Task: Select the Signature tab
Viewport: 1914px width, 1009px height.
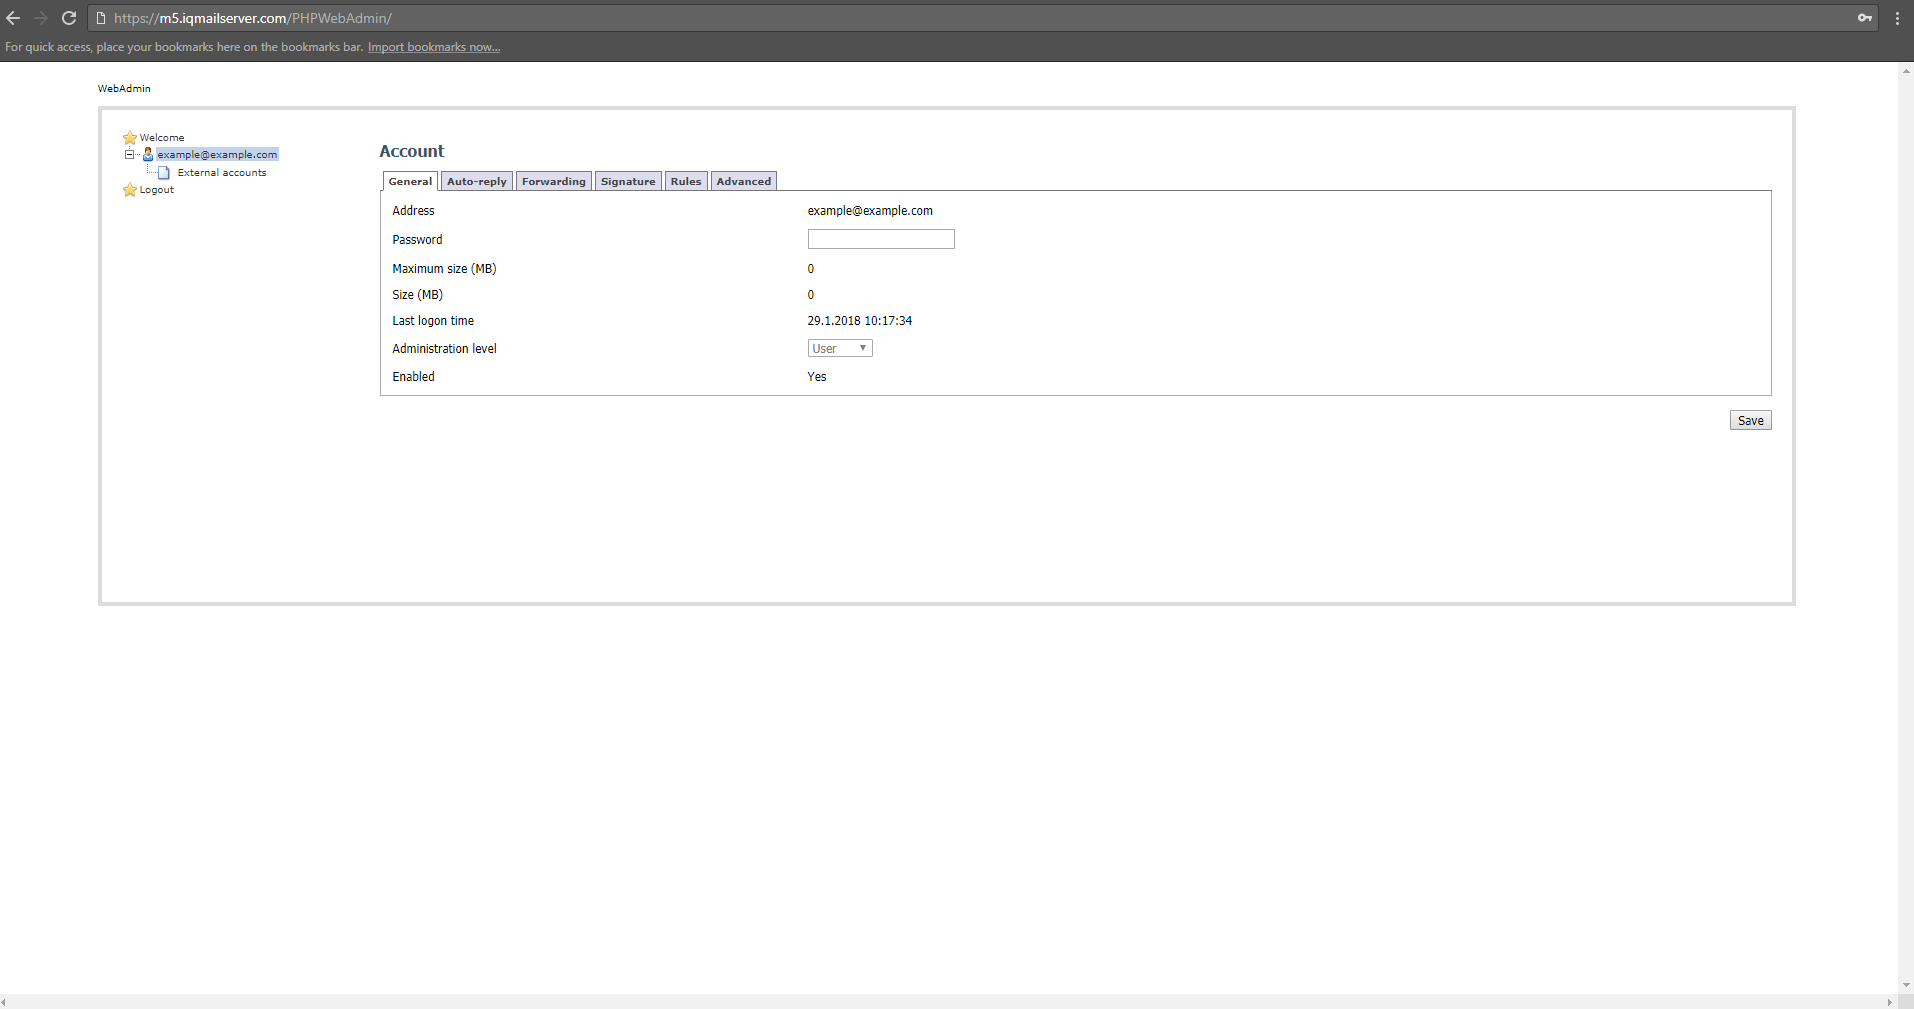Action: click(628, 181)
